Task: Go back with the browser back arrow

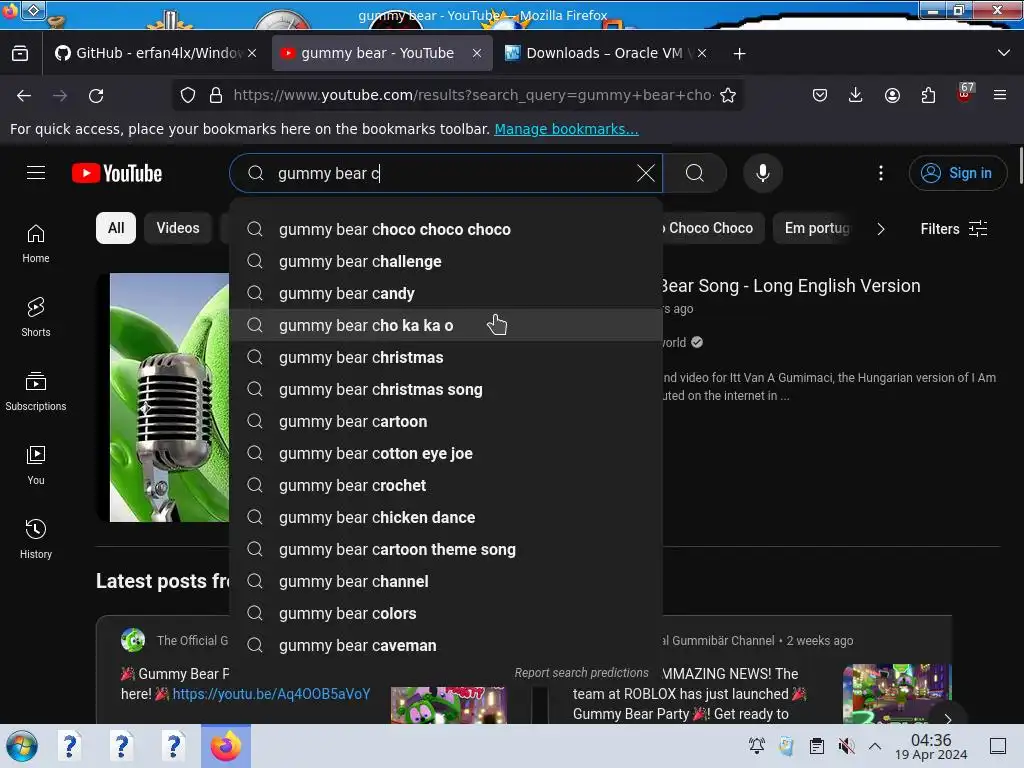Action: tap(24, 95)
